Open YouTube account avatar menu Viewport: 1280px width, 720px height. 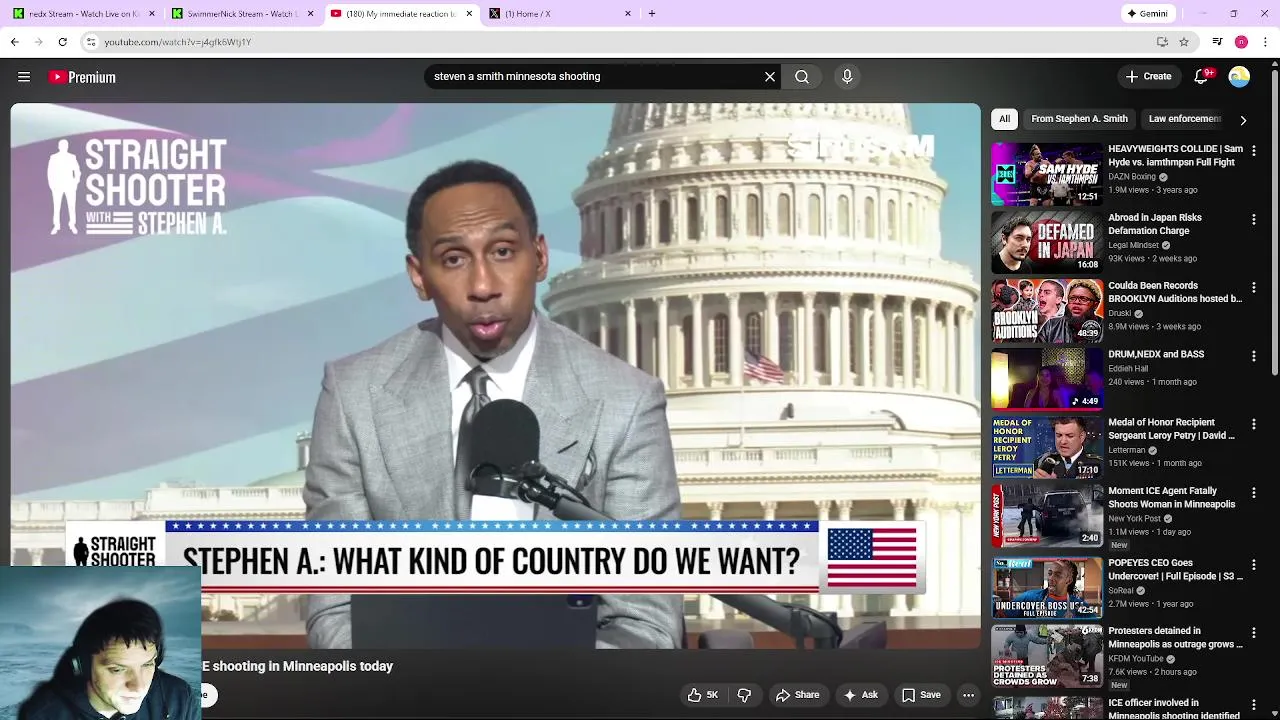click(x=1239, y=76)
